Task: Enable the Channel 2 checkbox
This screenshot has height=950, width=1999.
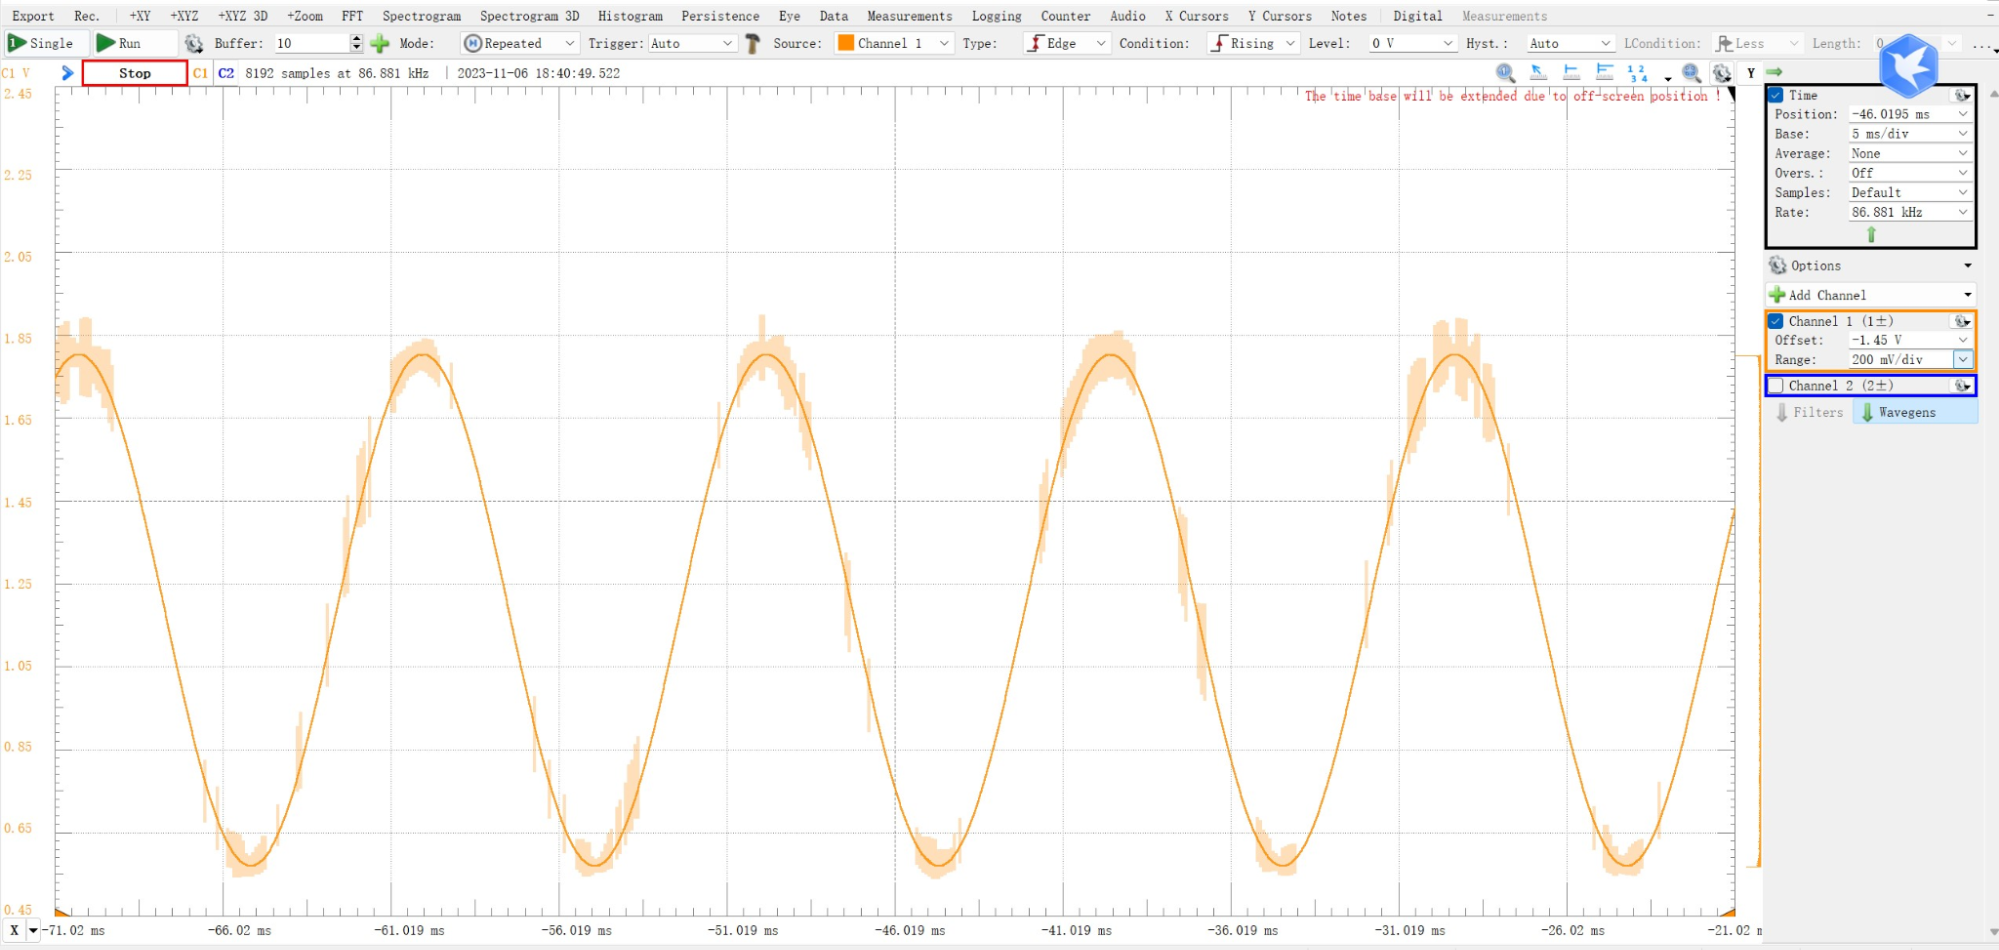Action: click(x=1776, y=385)
